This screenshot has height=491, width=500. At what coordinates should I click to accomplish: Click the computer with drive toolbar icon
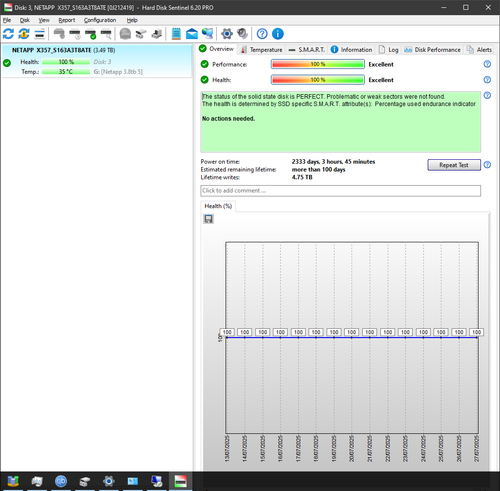tap(157, 34)
